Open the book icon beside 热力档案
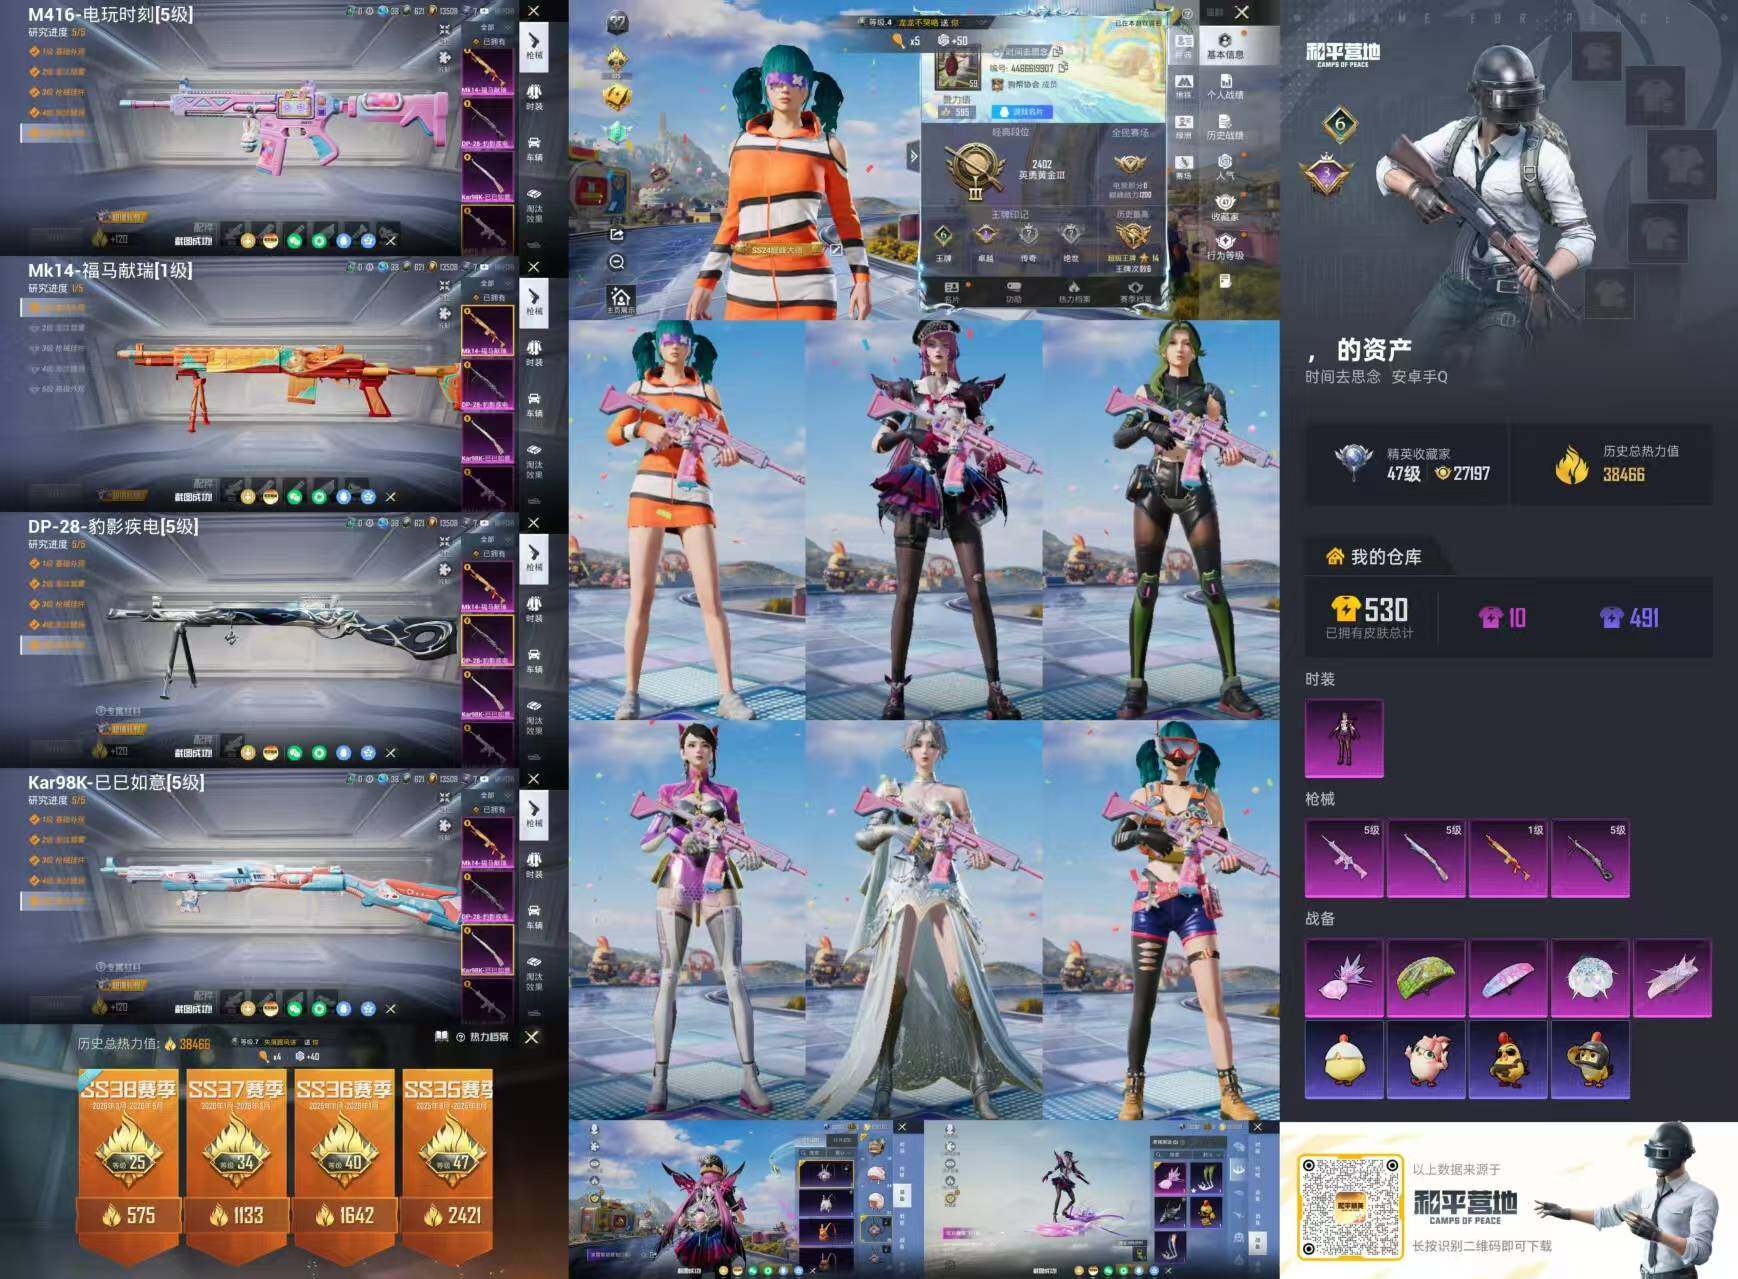The width and height of the screenshot is (1738, 1279). pyautogui.click(x=441, y=1037)
